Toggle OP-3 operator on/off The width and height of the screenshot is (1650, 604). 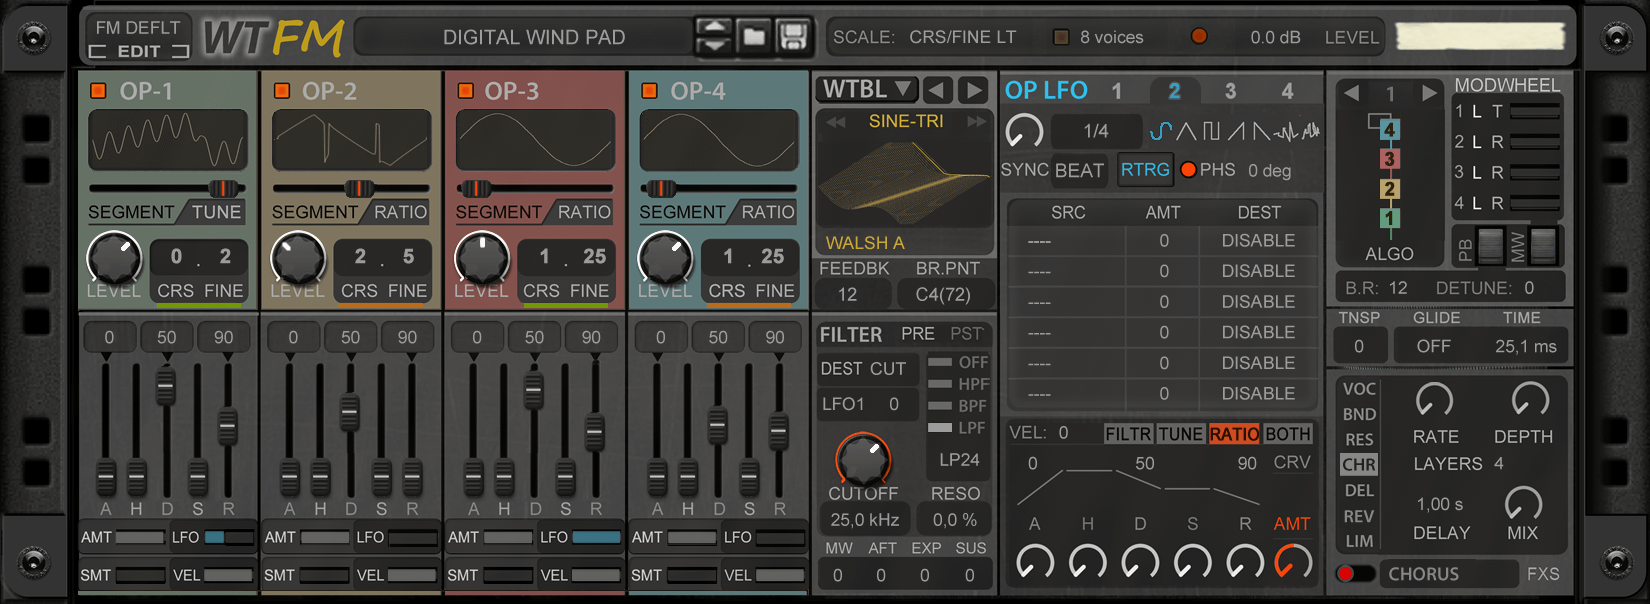point(465,91)
